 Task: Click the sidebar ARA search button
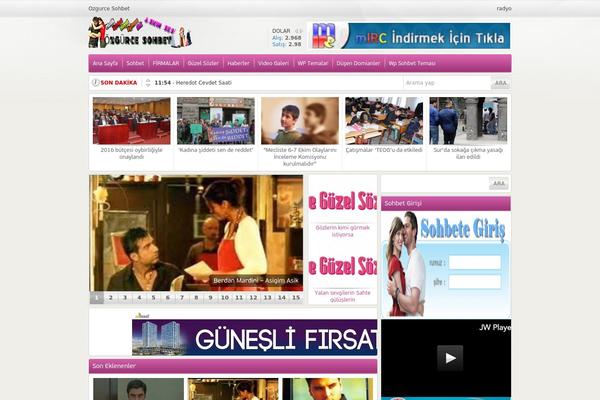(x=499, y=184)
